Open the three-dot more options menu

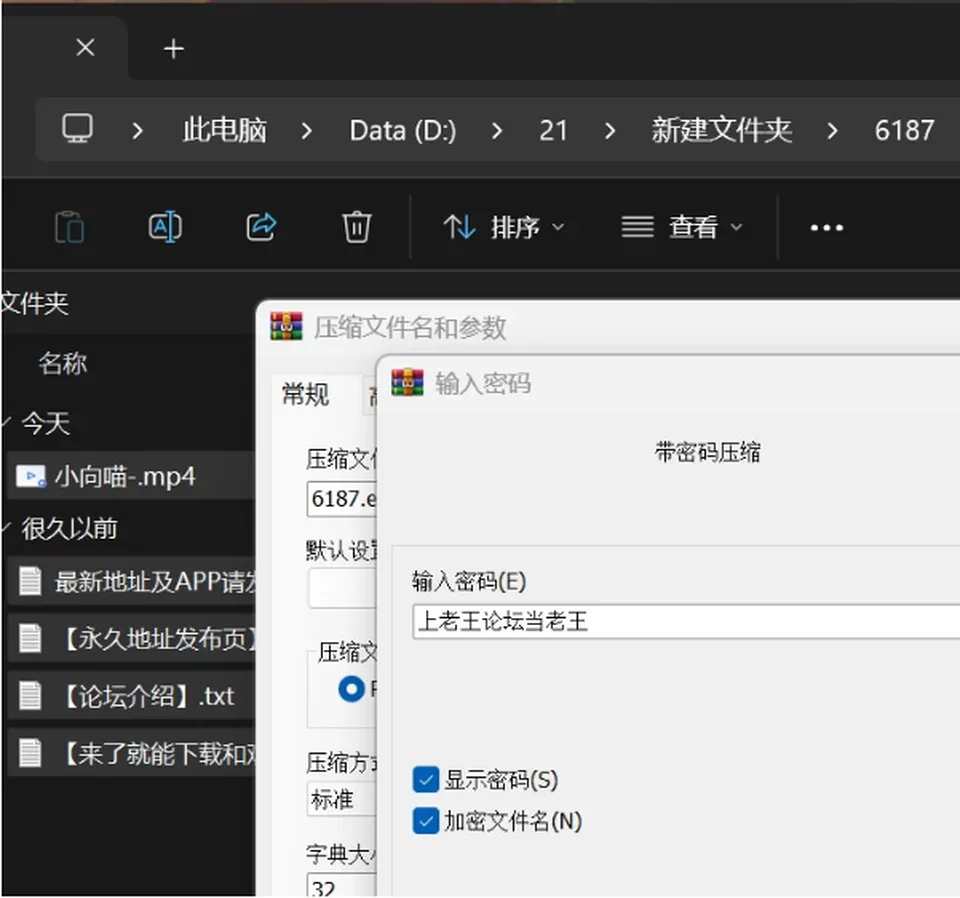pos(827,228)
